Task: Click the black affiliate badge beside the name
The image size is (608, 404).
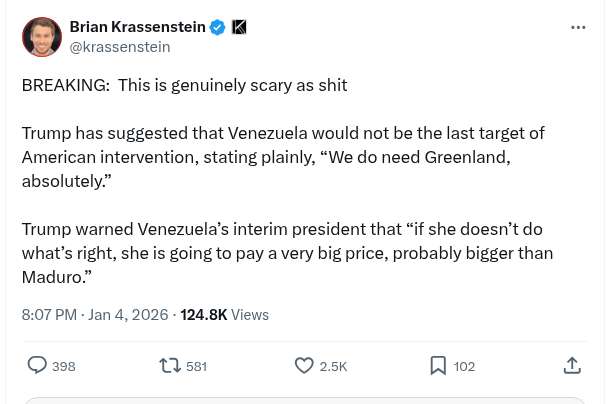Action: click(239, 27)
